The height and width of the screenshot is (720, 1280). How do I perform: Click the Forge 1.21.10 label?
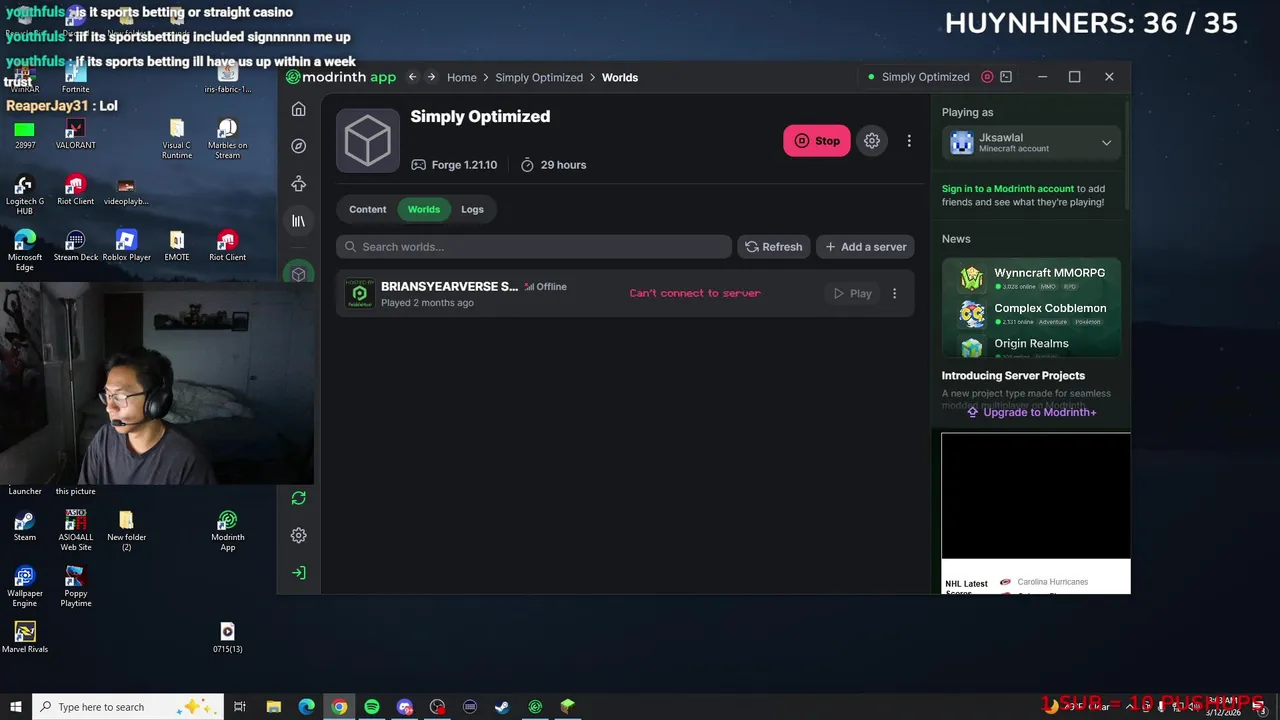(454, 165)
